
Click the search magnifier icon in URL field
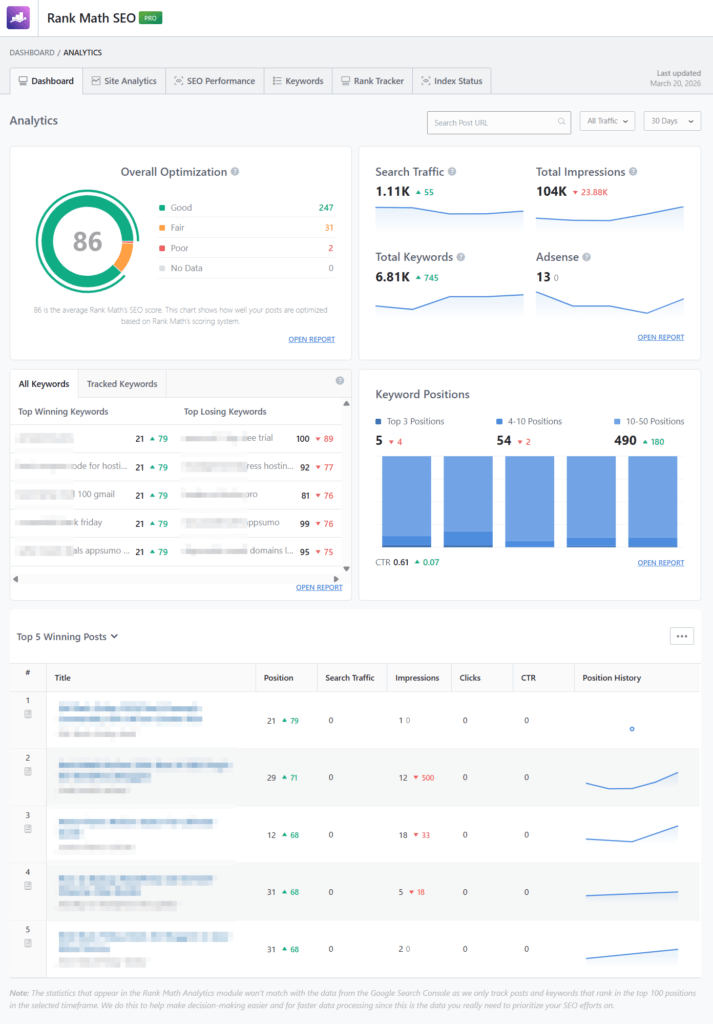click(x=562, y=121)
